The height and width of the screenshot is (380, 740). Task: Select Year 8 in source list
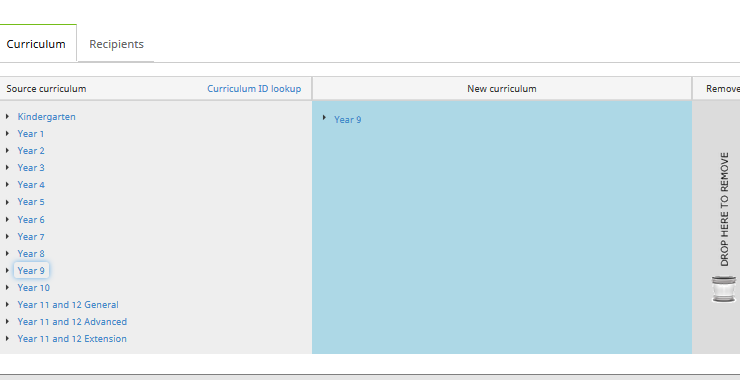point(31,253)
